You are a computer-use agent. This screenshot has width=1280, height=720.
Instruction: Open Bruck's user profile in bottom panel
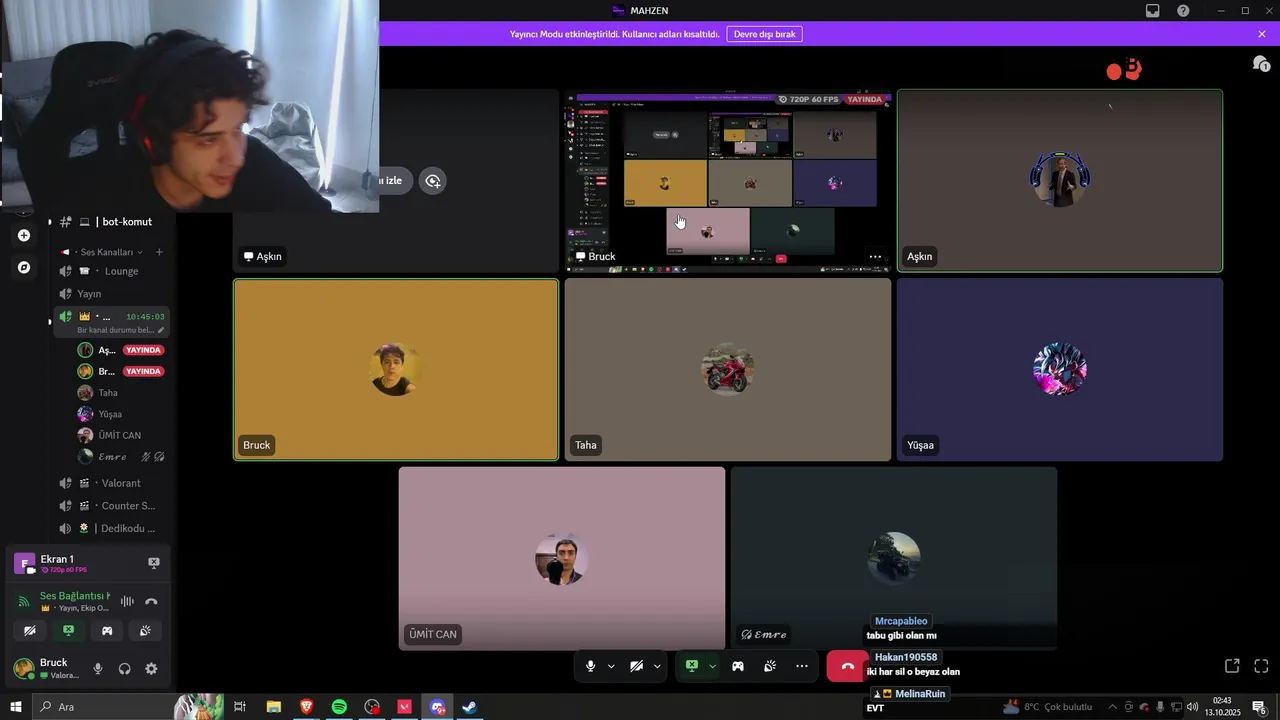(x=47, y=669)
